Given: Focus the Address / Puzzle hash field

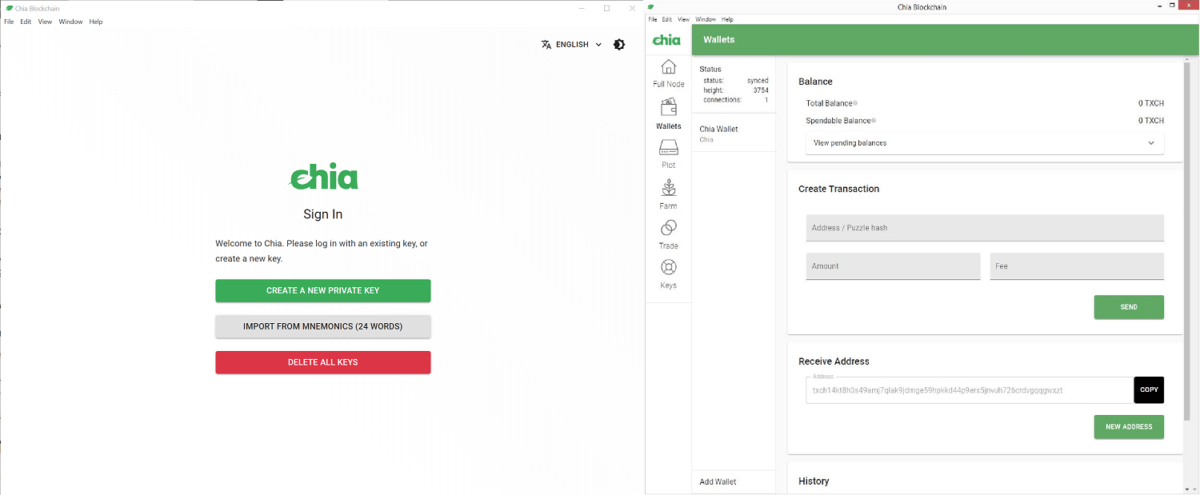Looking at the screenshot, I should (985, 228).
